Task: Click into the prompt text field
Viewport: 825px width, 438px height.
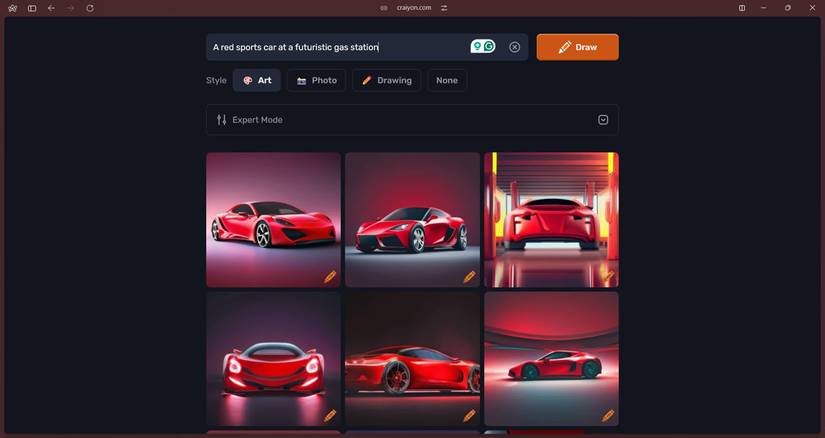Action: (x=337, y=47)
